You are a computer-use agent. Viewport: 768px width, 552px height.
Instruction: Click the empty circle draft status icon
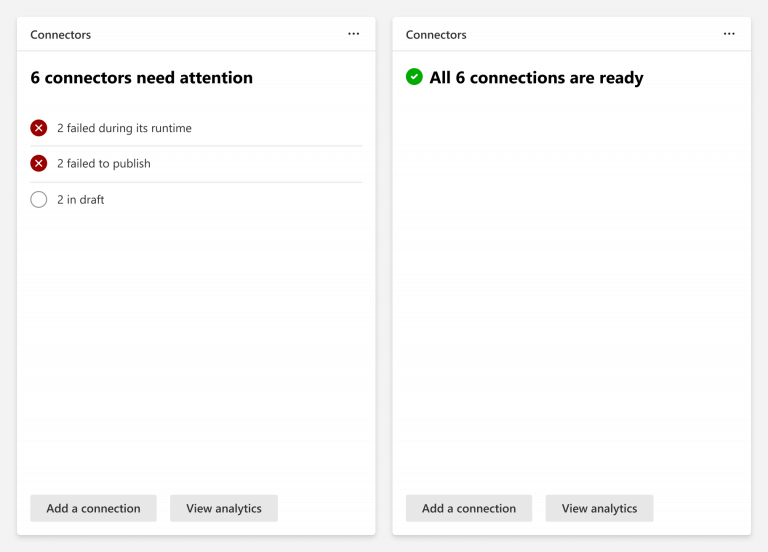[39, 199]
